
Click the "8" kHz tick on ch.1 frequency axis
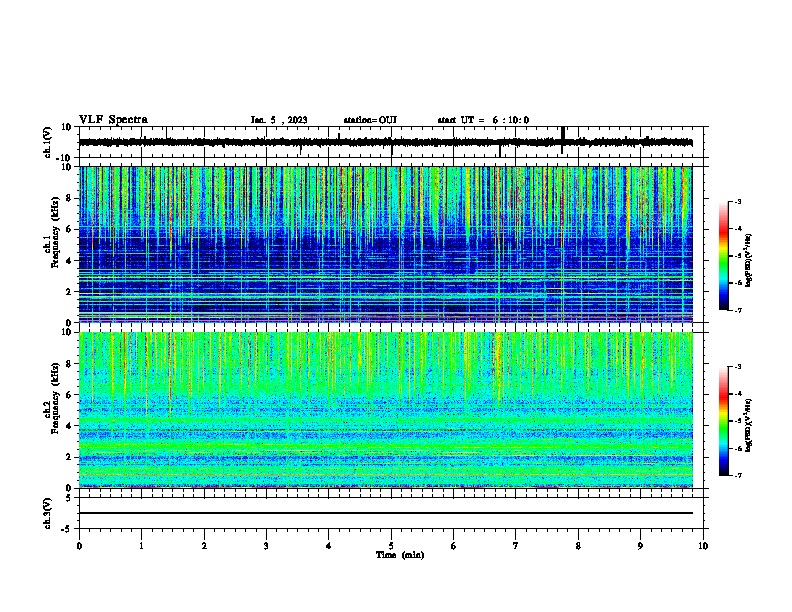pos(69,198)
